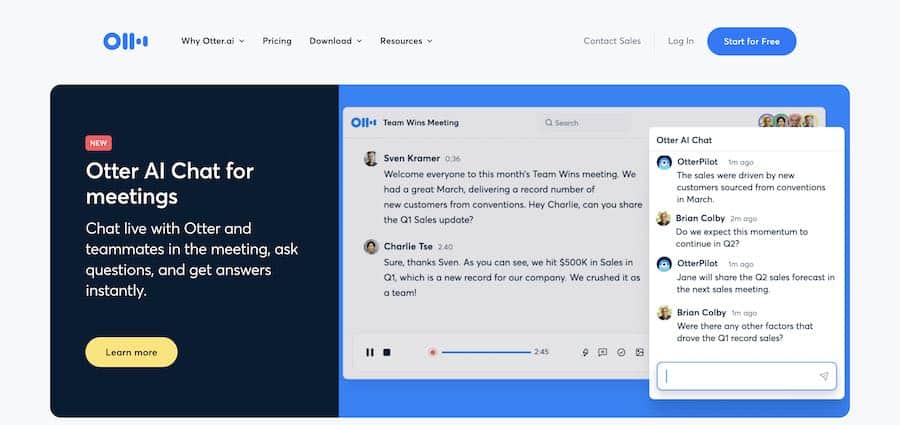
Task: Click Brian Colby's avatar on the Q1 factors question
Action: pos(664,313)
